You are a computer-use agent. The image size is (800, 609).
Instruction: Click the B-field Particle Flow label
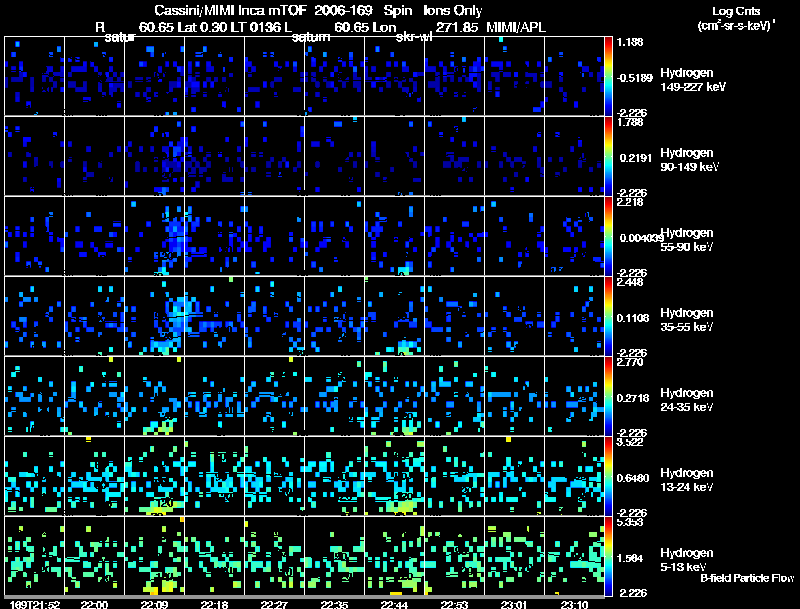pos(746,578)
